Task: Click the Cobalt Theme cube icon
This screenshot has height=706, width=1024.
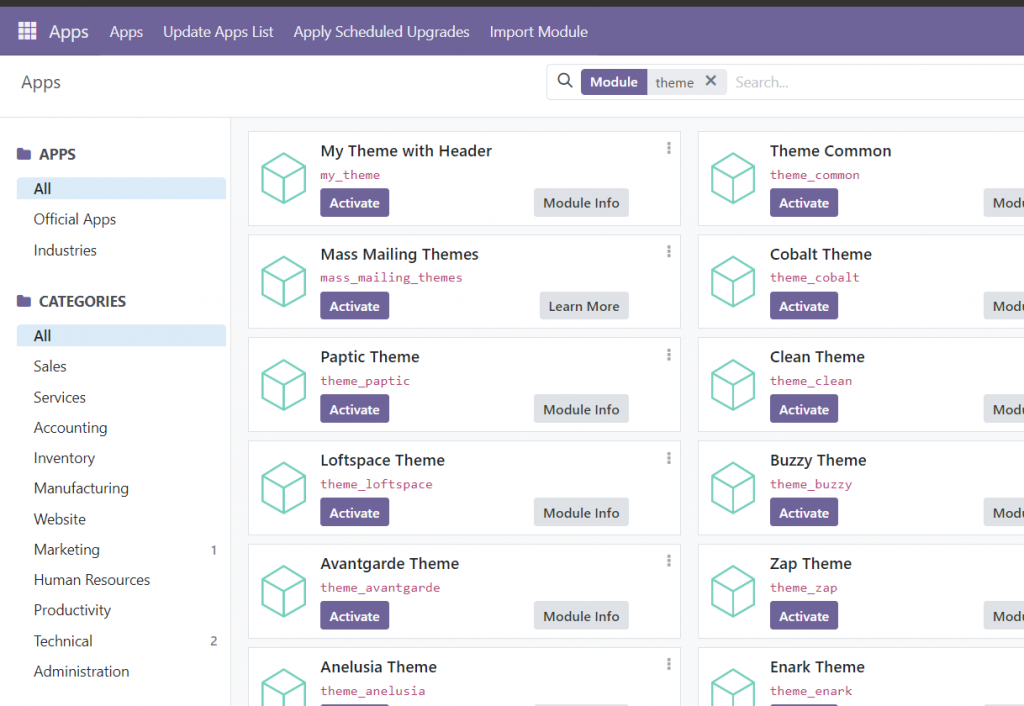Action: click(x=733, y=281)
